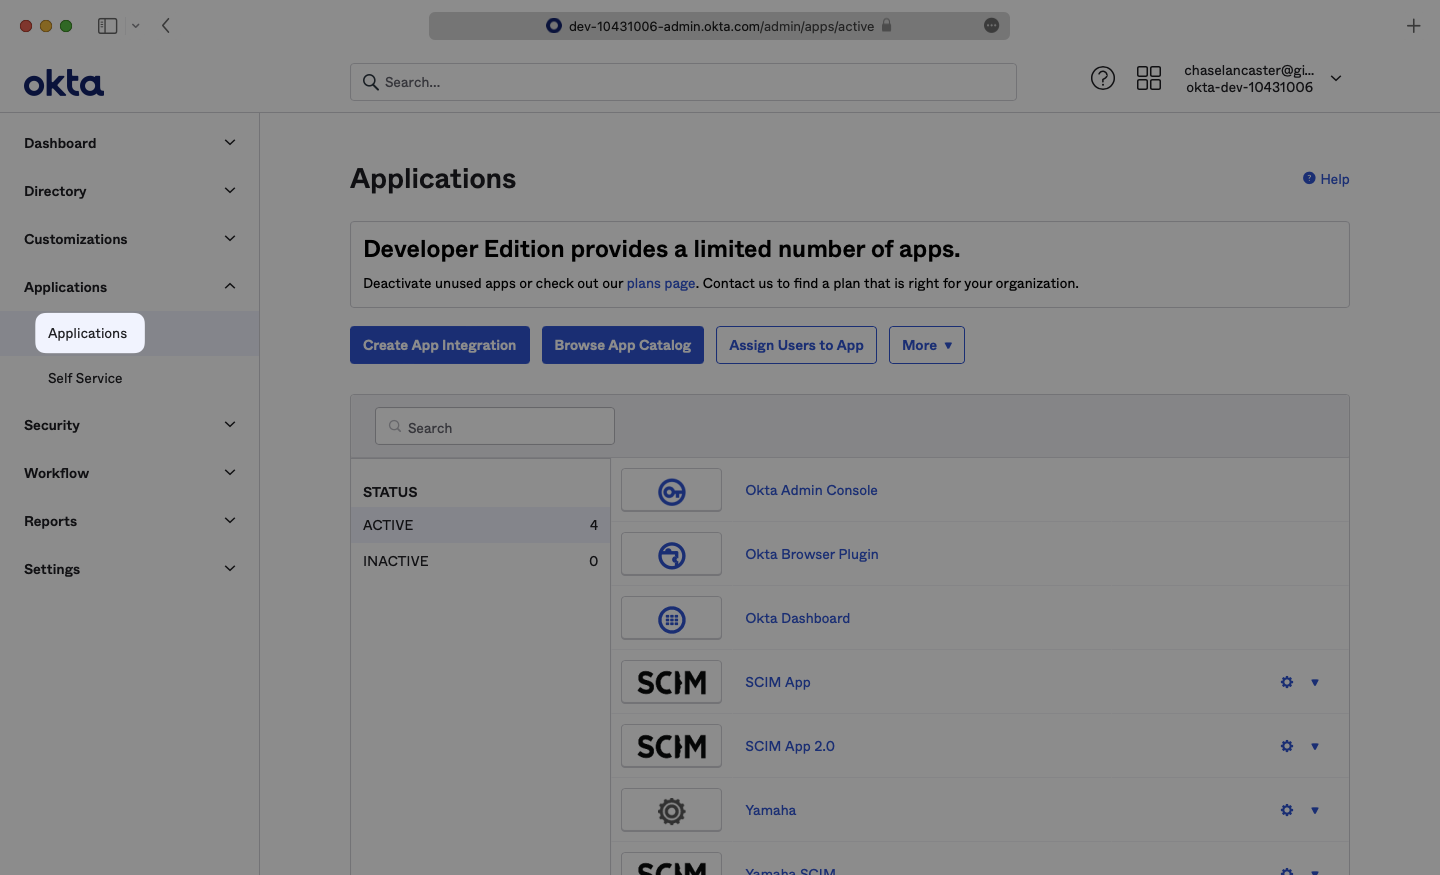1440x875 pixels.
Task: Click the Yamaha app gear logo thumbnail
Action: [x=671, y=811]
